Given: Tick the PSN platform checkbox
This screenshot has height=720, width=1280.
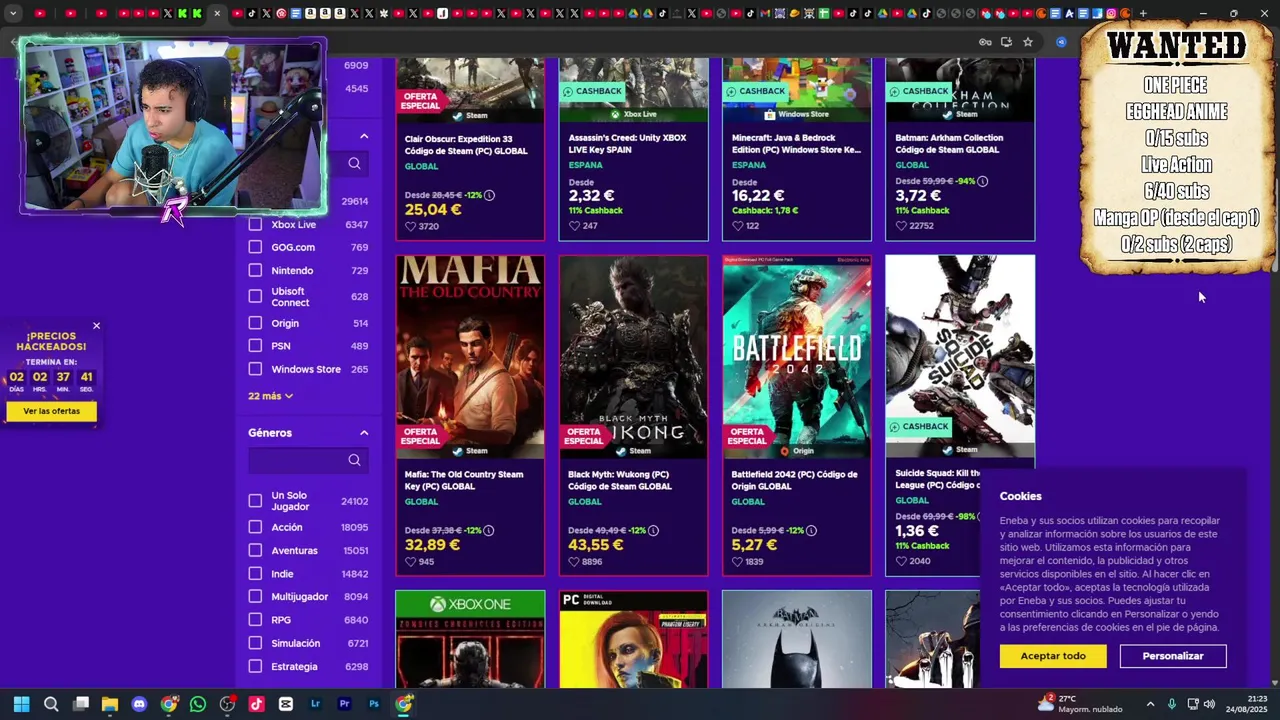Looking at the screenshot, I should [x=255, y=346].
